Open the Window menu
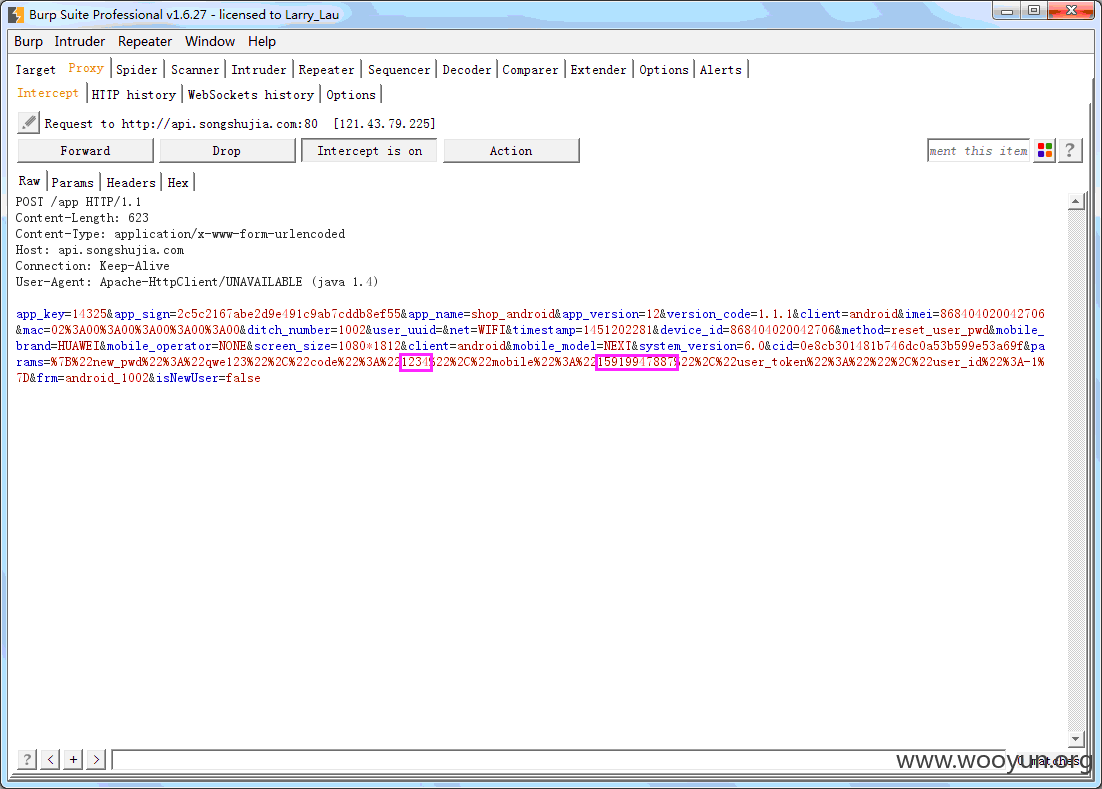 209,41
